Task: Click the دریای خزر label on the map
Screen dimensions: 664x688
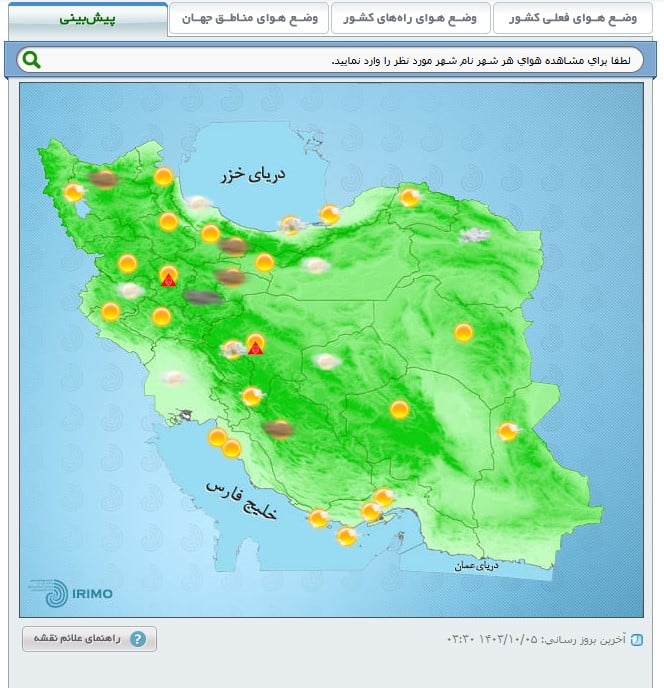Action: 253,175
